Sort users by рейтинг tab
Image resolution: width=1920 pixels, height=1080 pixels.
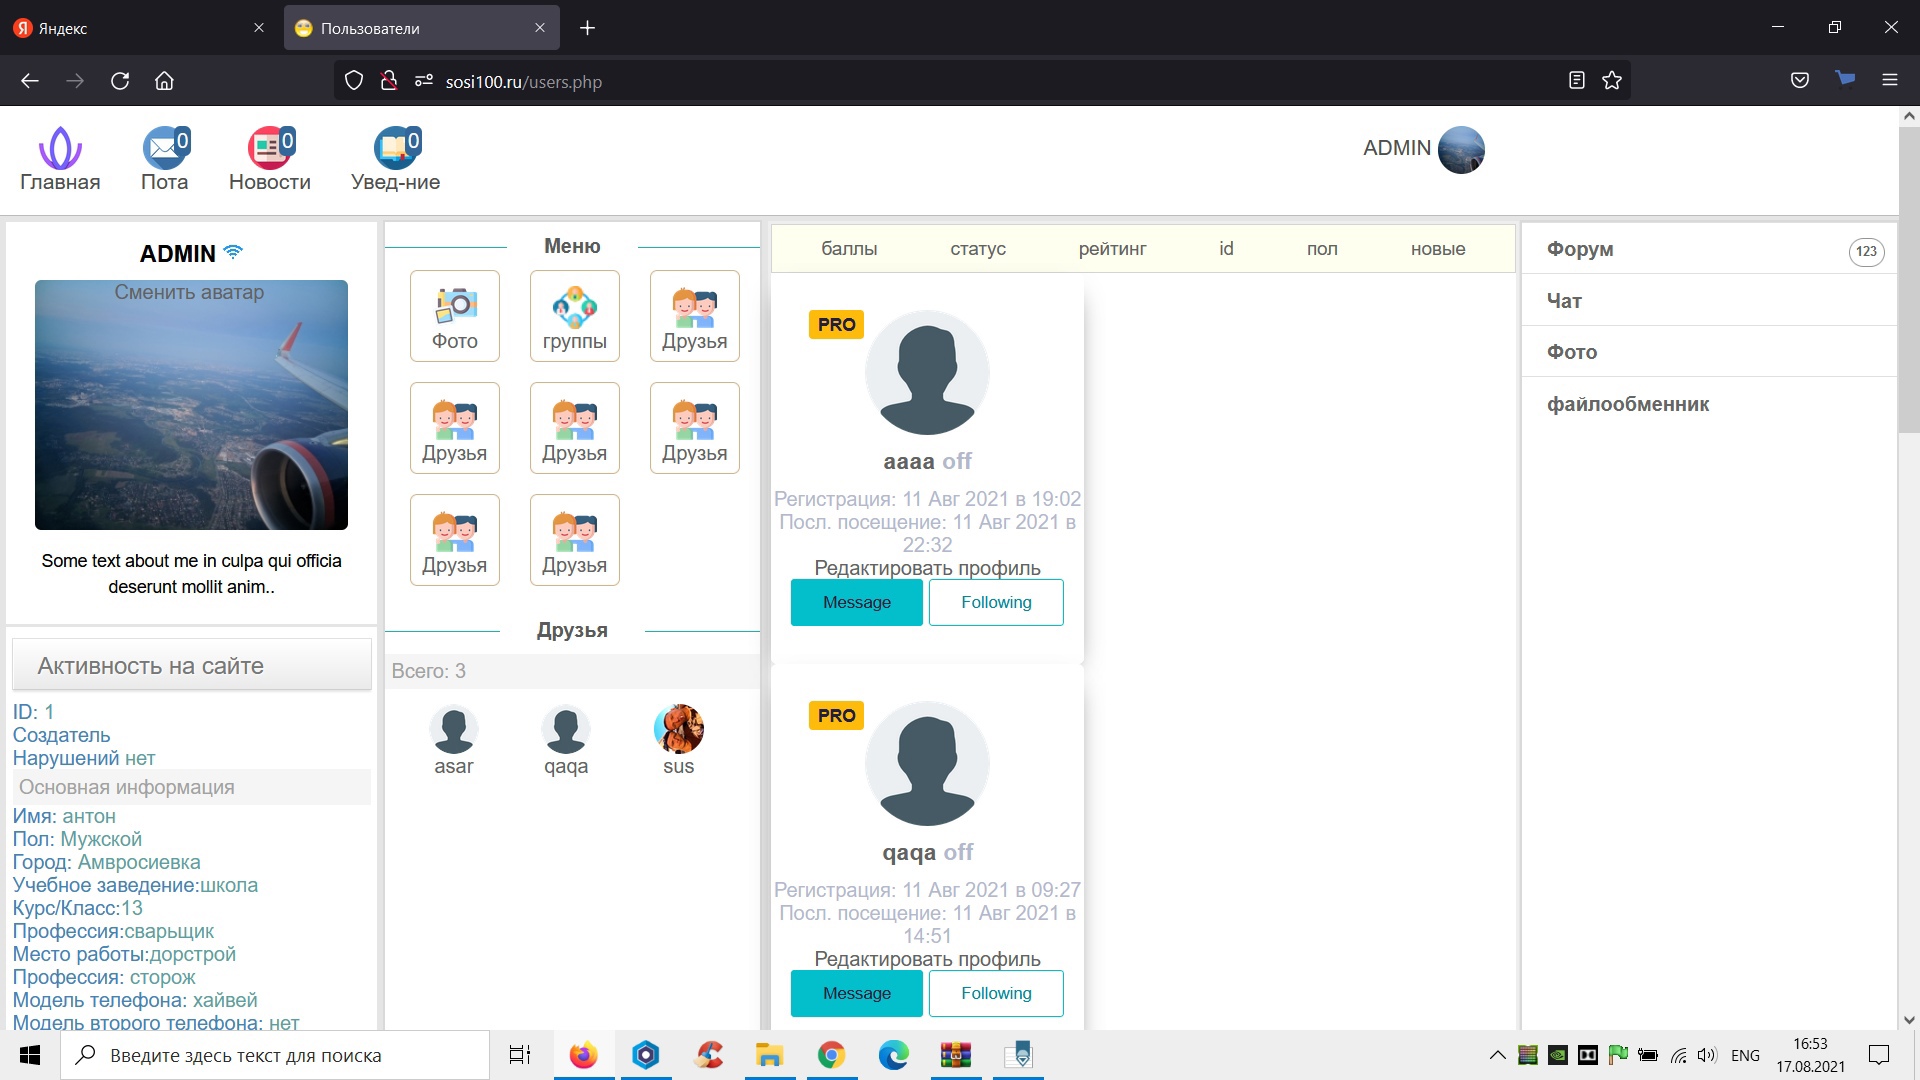pos(1112,249)
